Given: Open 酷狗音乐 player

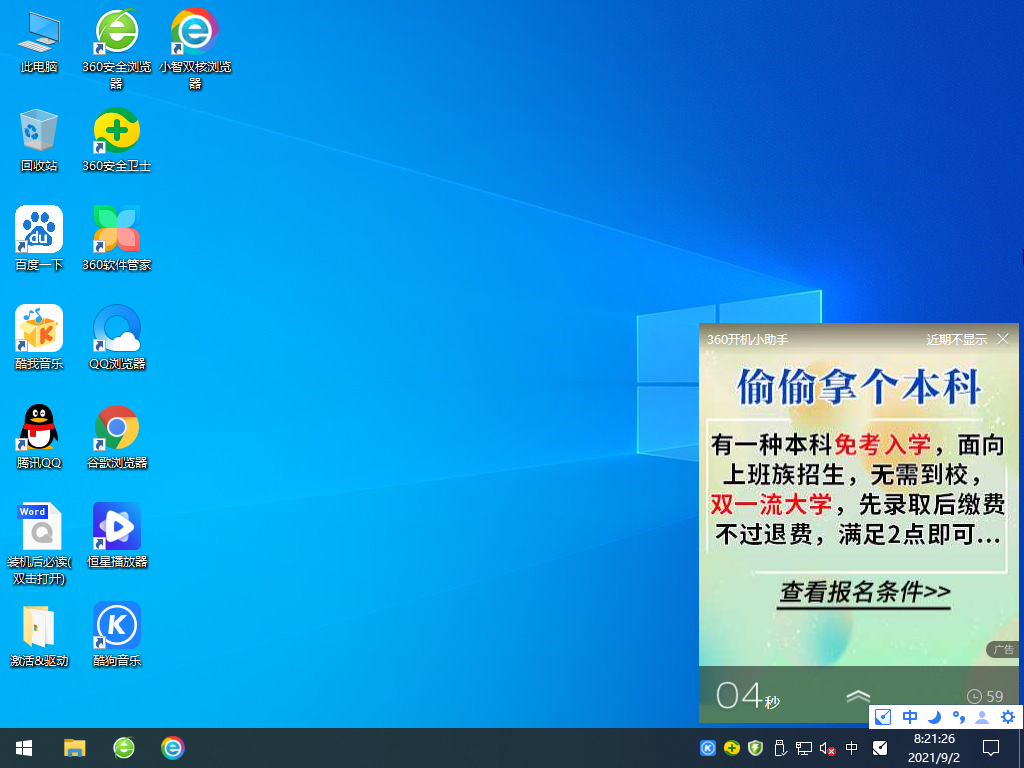Looking at the screenshot, I should 116,625.
